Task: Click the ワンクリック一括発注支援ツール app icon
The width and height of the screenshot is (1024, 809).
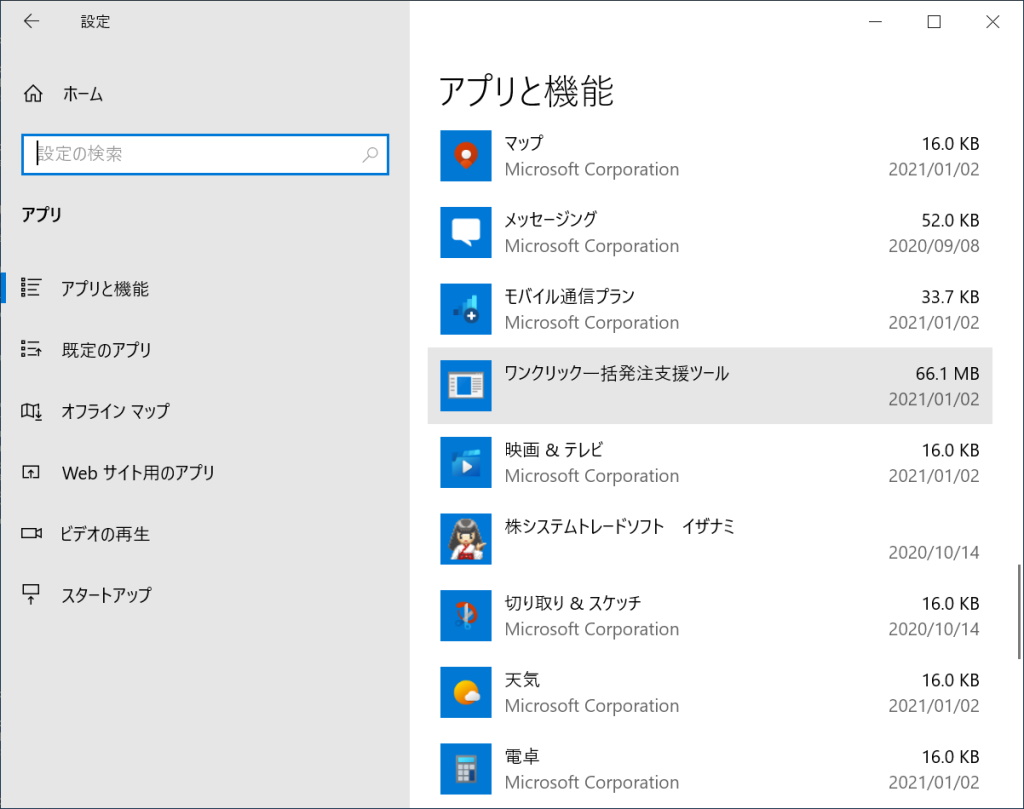Action: [466, 385]
